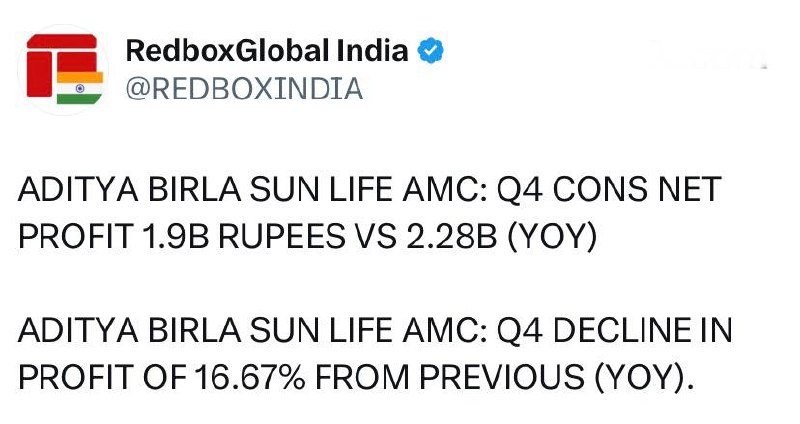Screen dimensions: 800x424
Task: Click "PROFIT OF" in the last line
Action: (100, 377)
